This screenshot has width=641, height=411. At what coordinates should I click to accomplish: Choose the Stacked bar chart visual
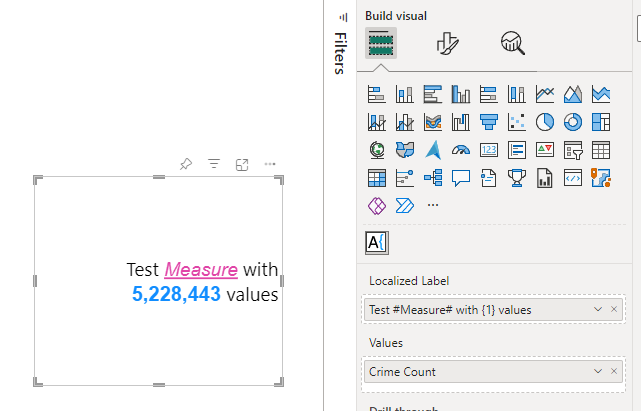click(x=377, y=94)
